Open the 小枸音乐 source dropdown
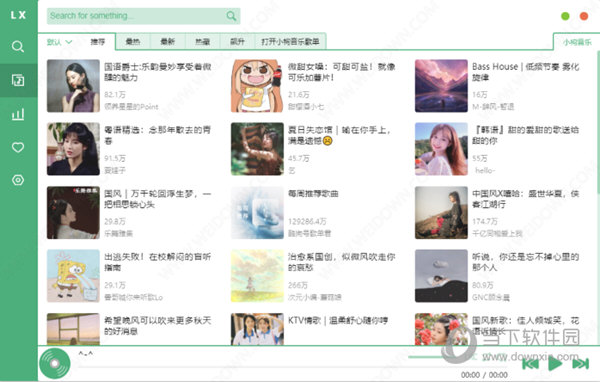The width and height of the screenshot is (600, 382). point(577,42)
